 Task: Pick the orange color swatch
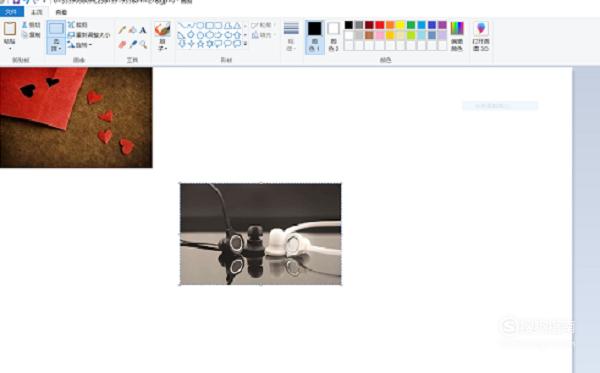[x=390, y=25]
